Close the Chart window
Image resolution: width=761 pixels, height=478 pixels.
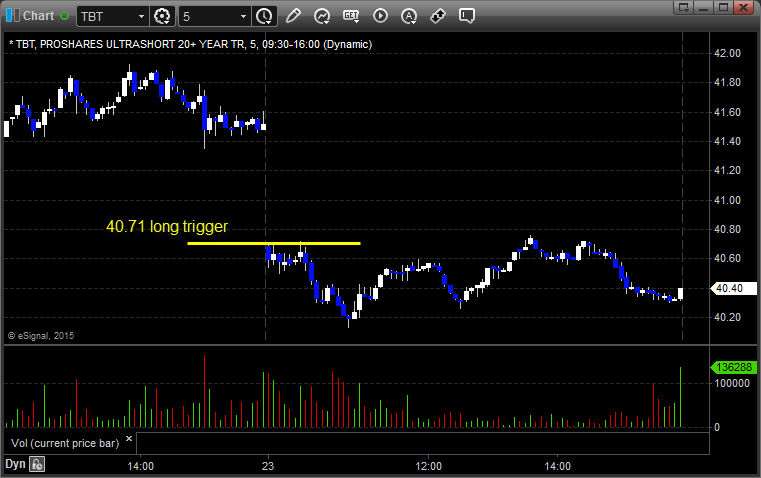(x=744, y=7)
